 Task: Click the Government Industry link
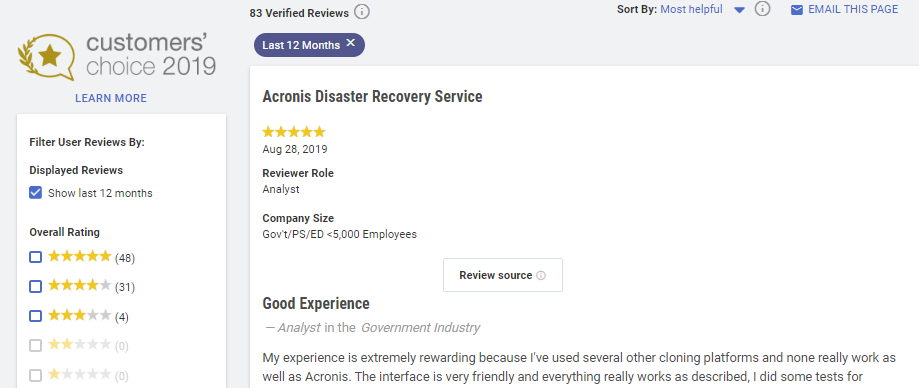coord(420,328)
